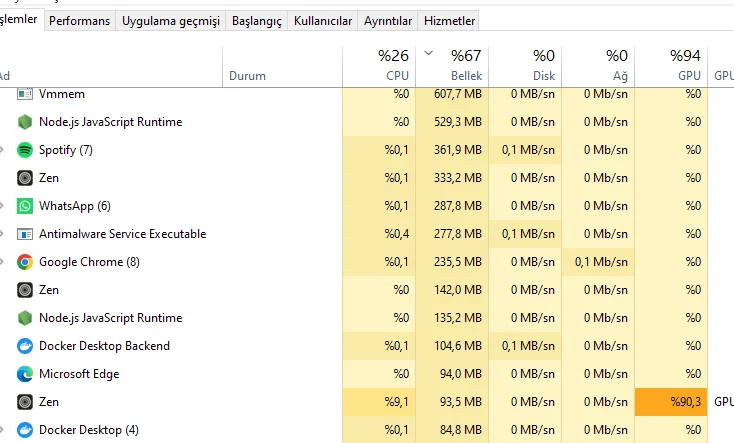Click the %90,3 GPU usage cell
The image size is (734, 443).
[x=671, y=402]
